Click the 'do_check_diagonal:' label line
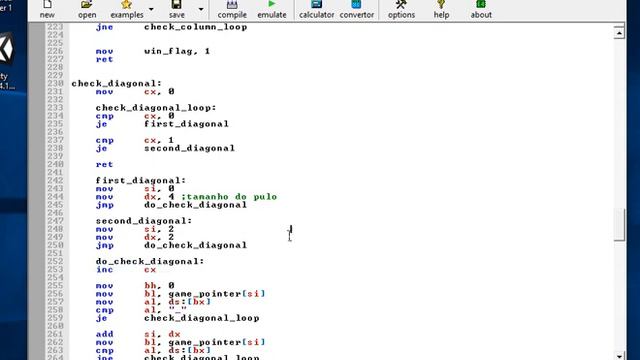The image size is (640, 360). [150, 261]
